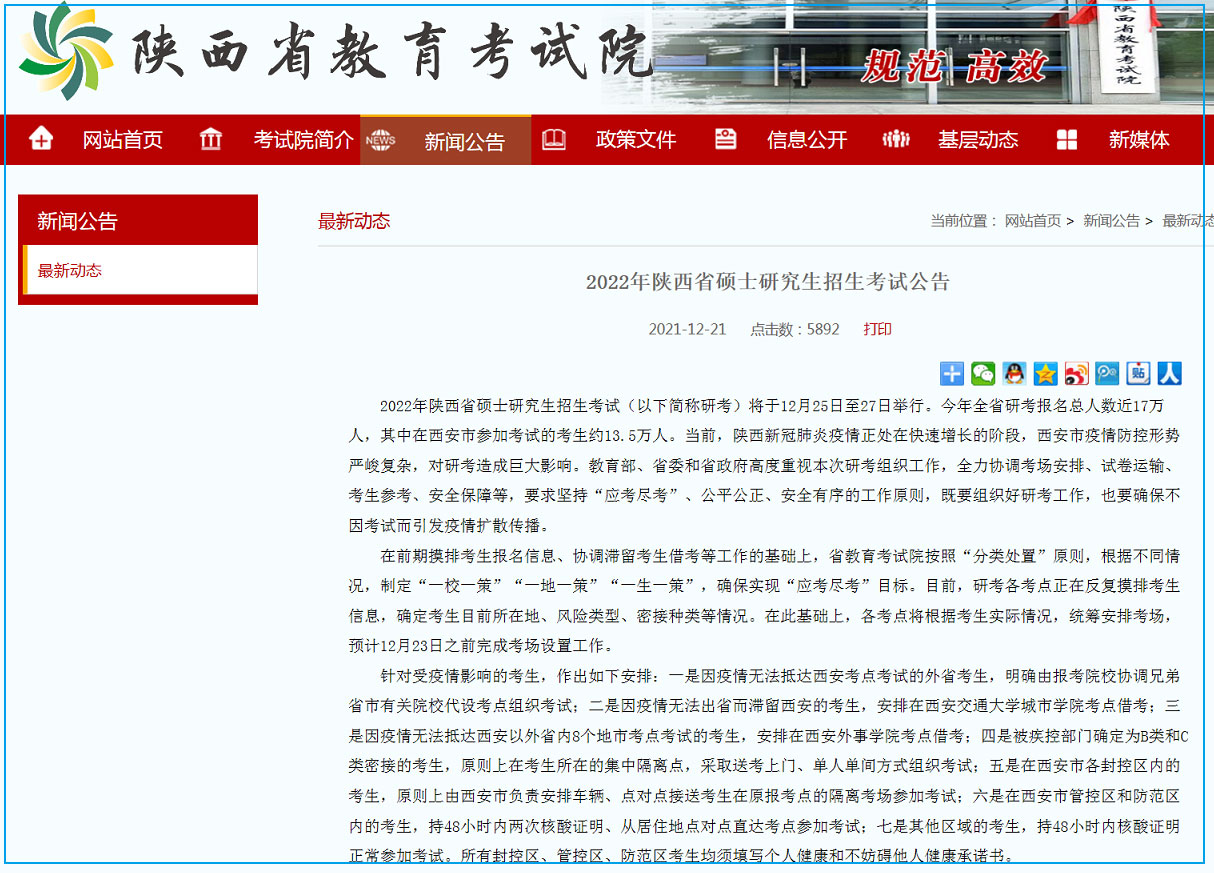Share to Baidu Tieba icon
Screen dimensions: 1214x873
1138,374
